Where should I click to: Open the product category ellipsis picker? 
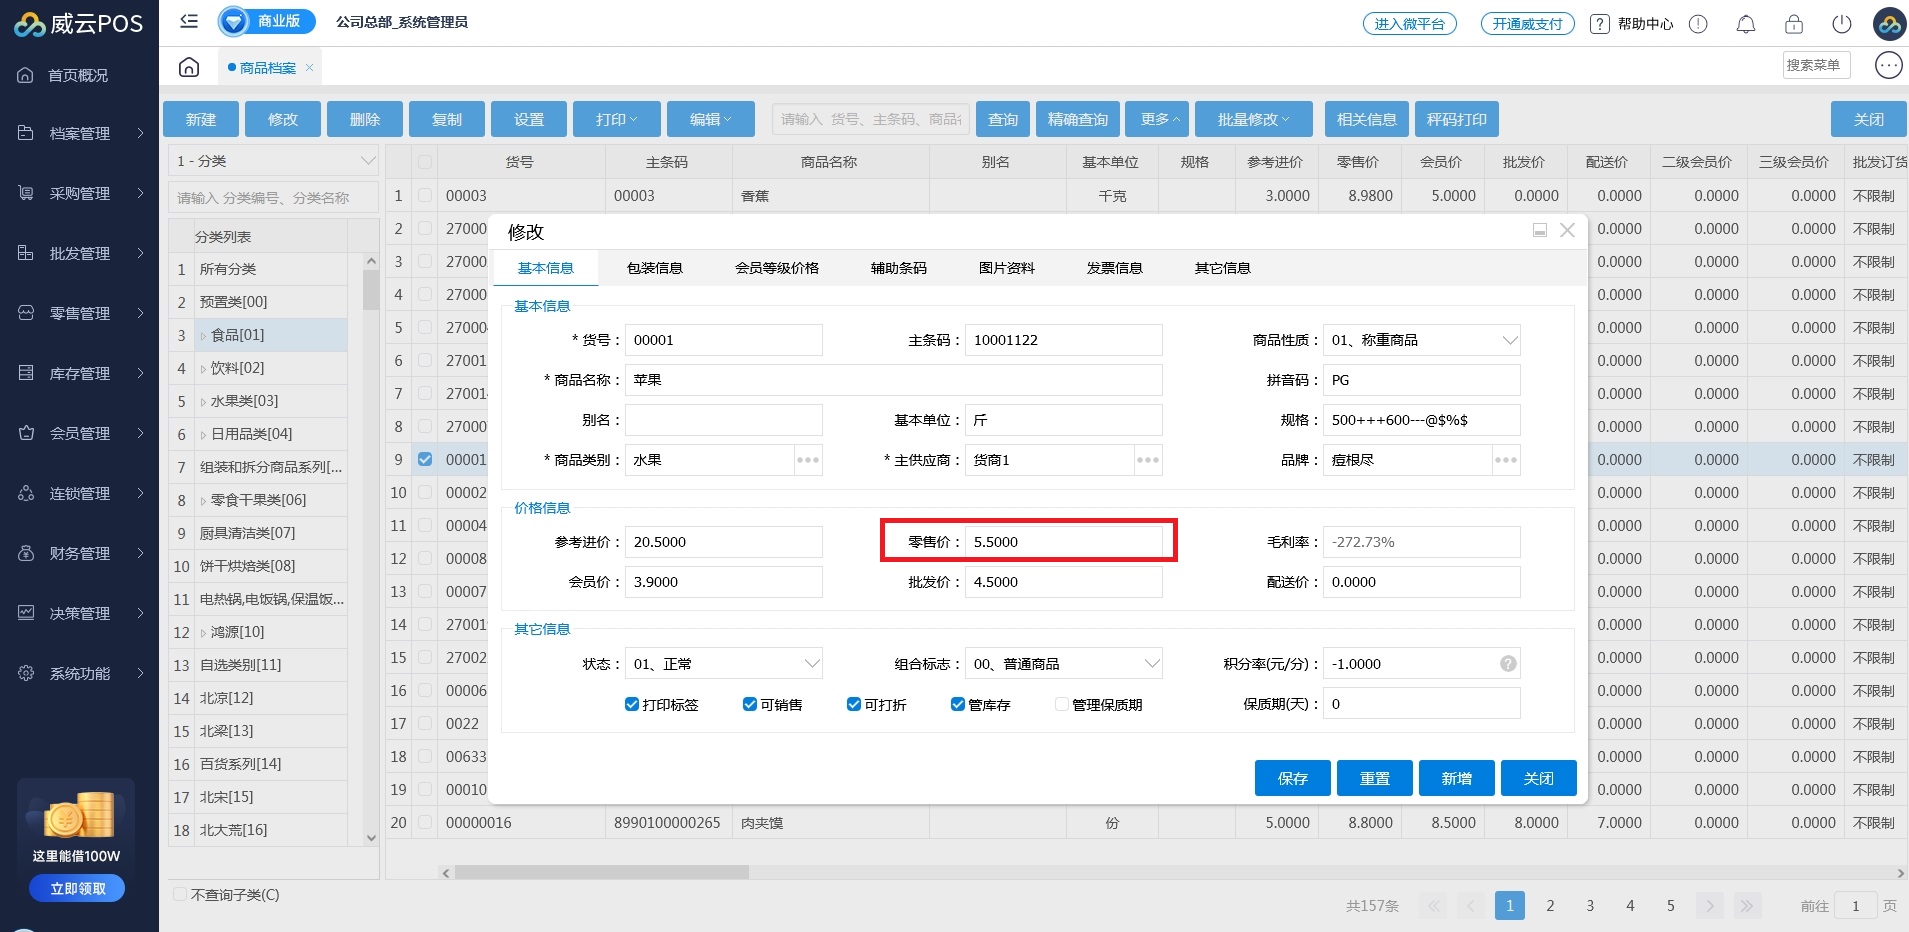click(808, 460)
